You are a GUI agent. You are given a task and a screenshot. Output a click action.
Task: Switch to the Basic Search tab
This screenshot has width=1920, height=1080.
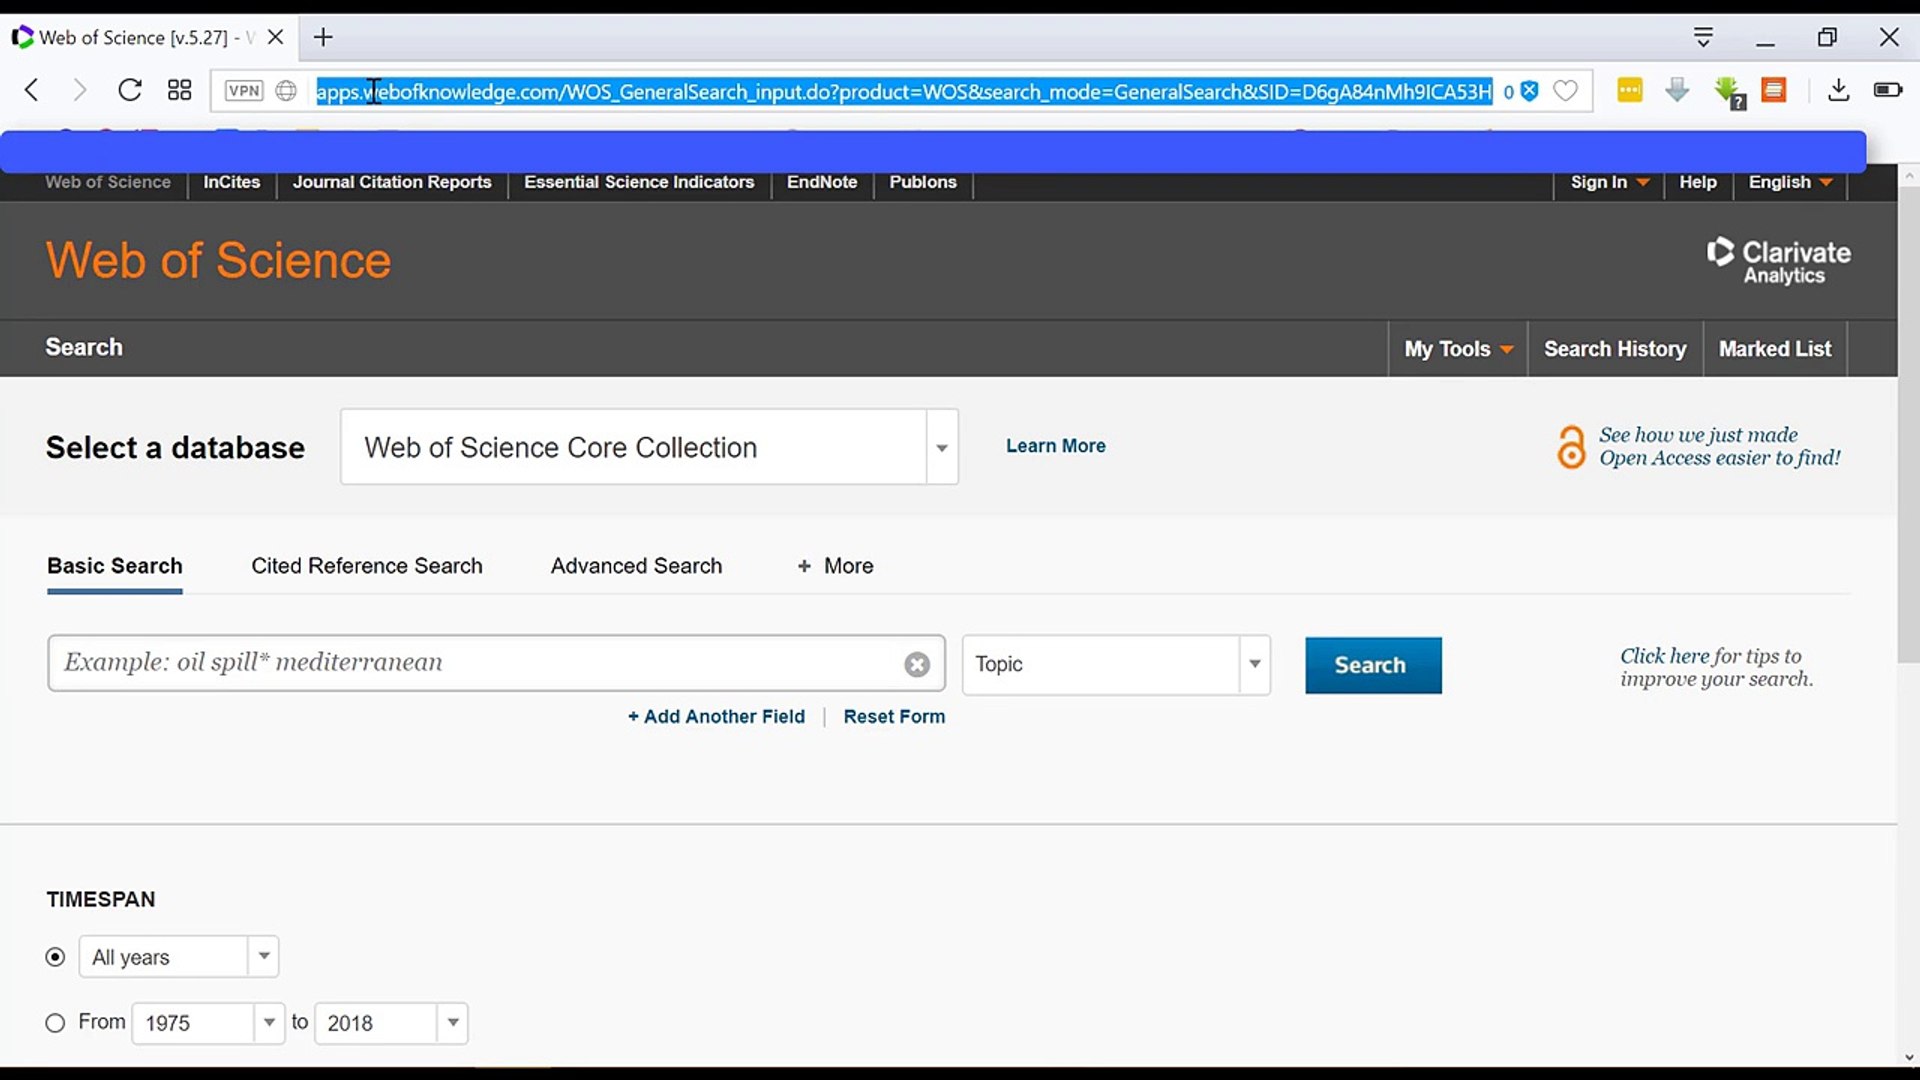click(115, 566)
